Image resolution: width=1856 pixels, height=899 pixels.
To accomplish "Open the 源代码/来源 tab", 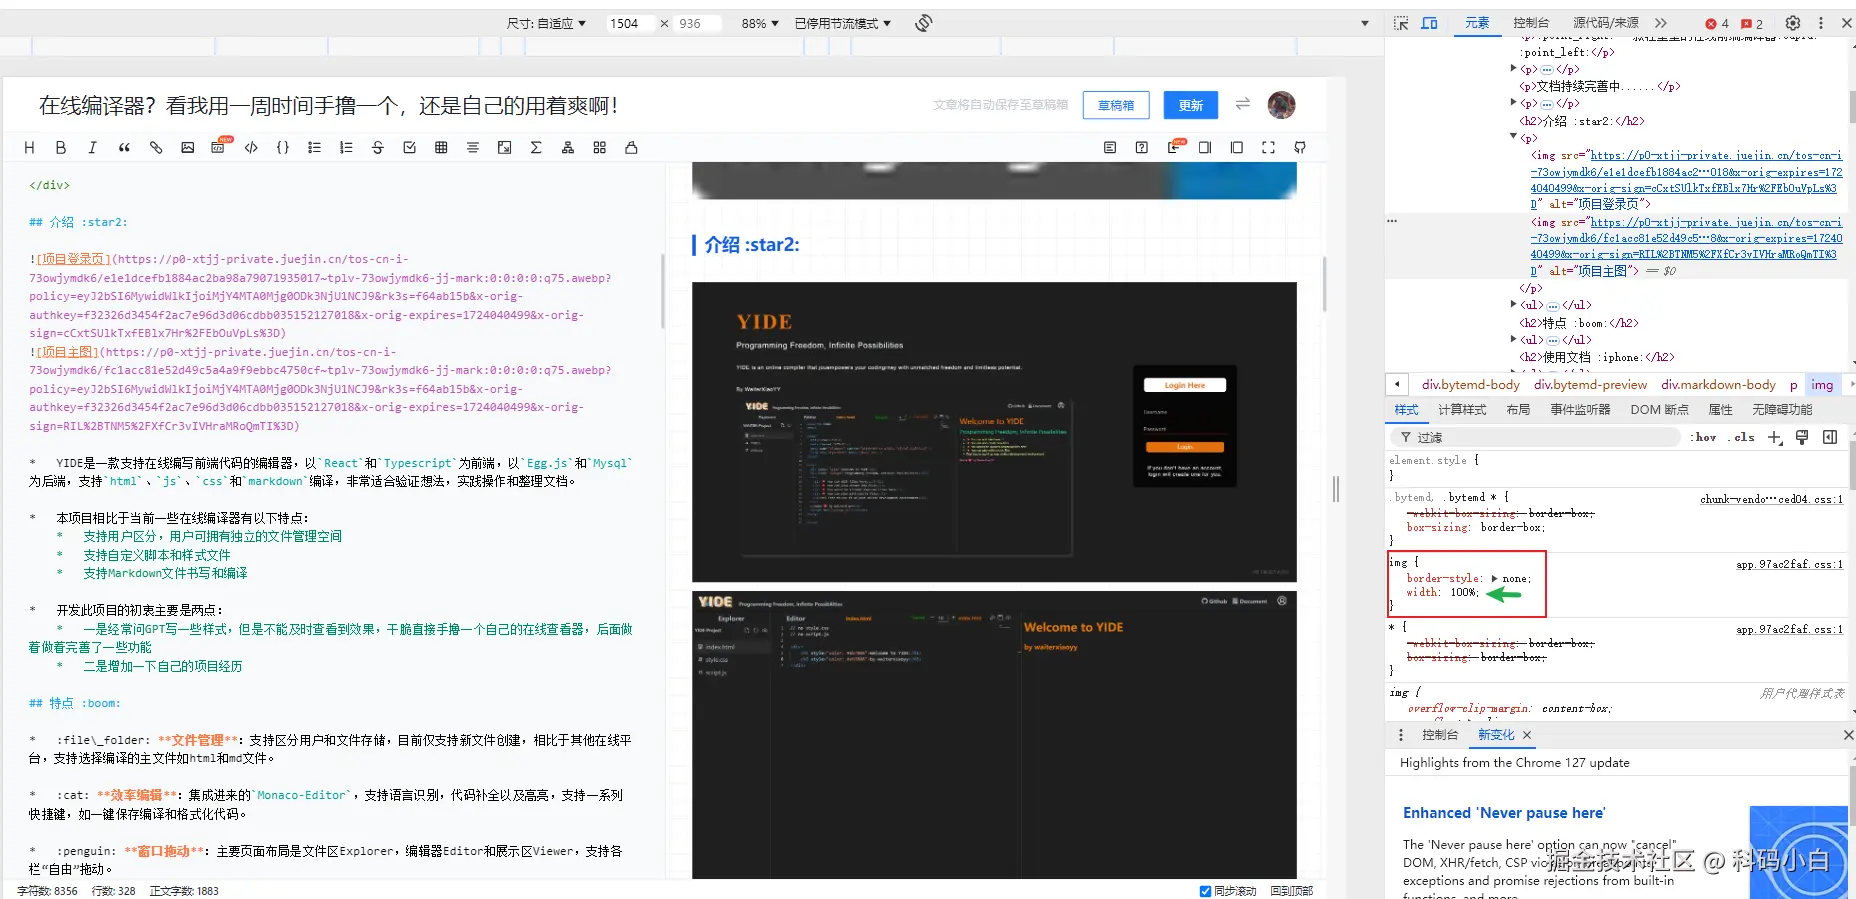I will click(x=1606, y=23).
